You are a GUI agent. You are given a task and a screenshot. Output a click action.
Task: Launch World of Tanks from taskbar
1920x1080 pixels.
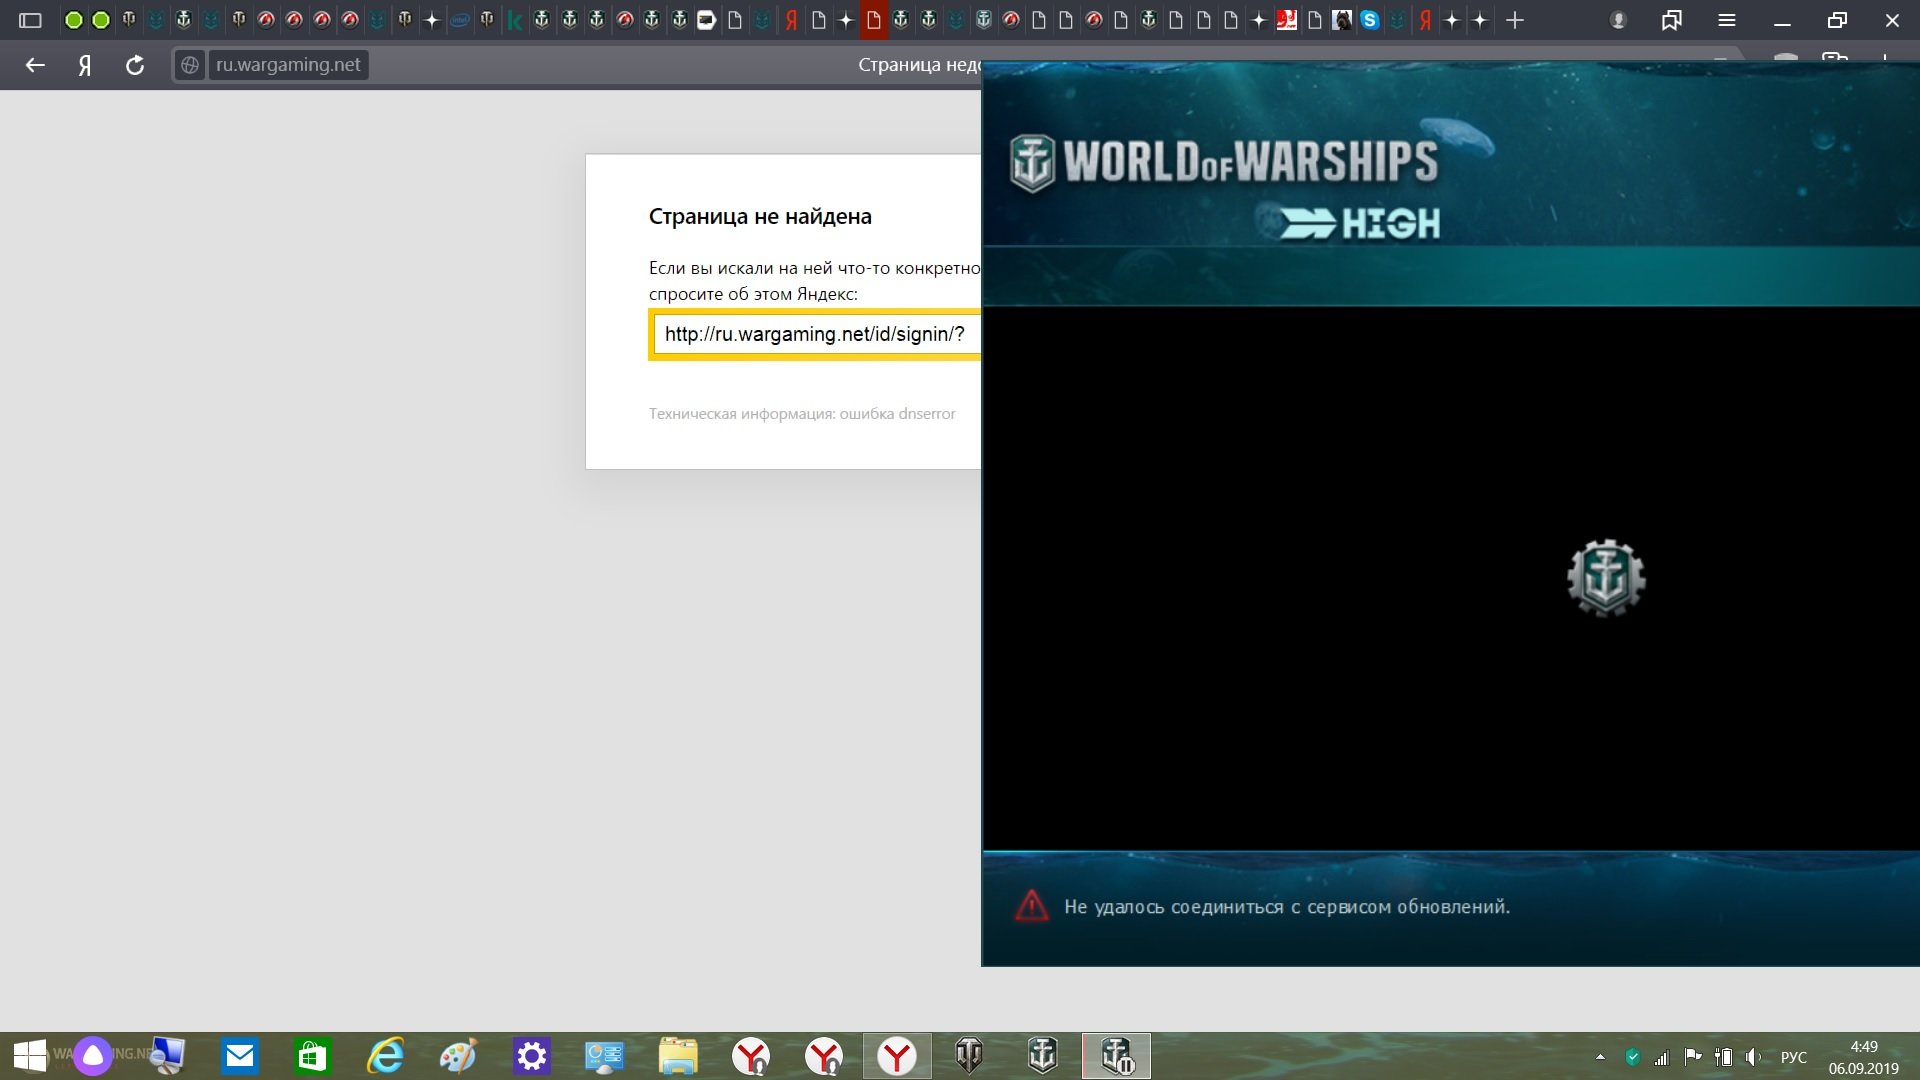coord(969,1056)
